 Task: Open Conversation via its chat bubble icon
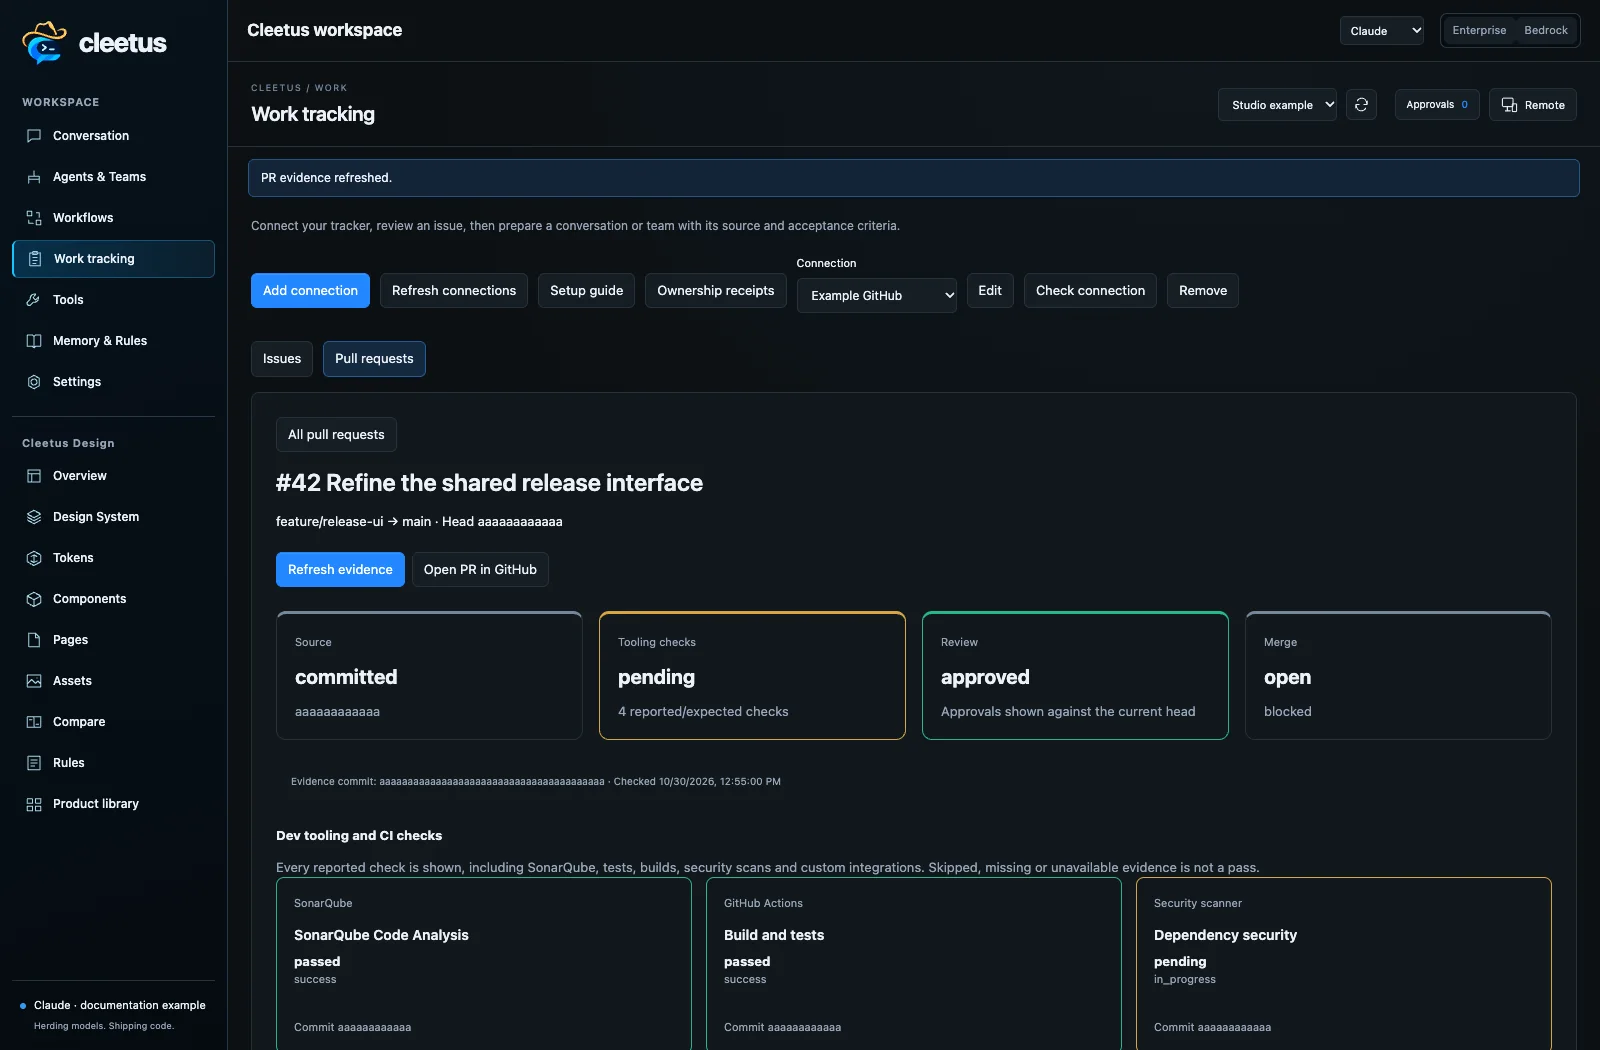(34, 136)
